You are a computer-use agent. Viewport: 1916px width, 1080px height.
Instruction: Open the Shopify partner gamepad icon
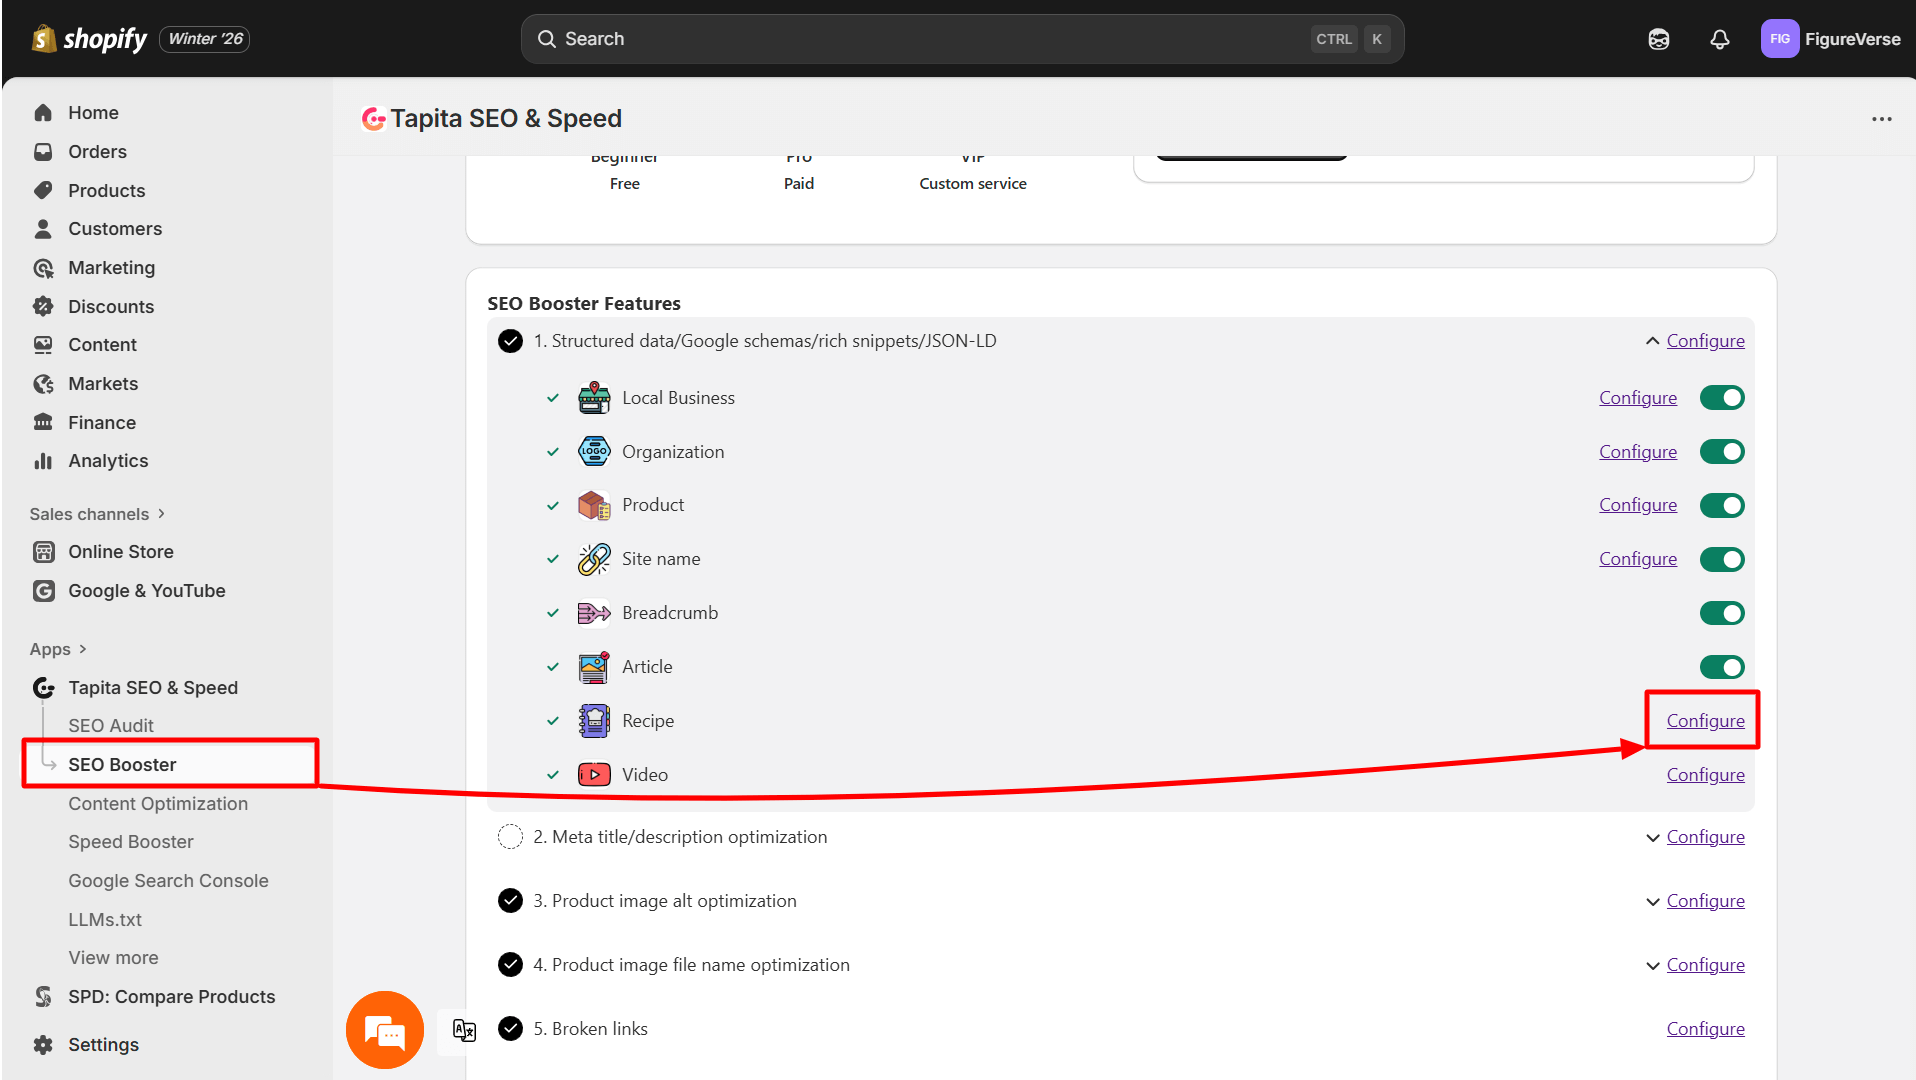(1658, 39)
